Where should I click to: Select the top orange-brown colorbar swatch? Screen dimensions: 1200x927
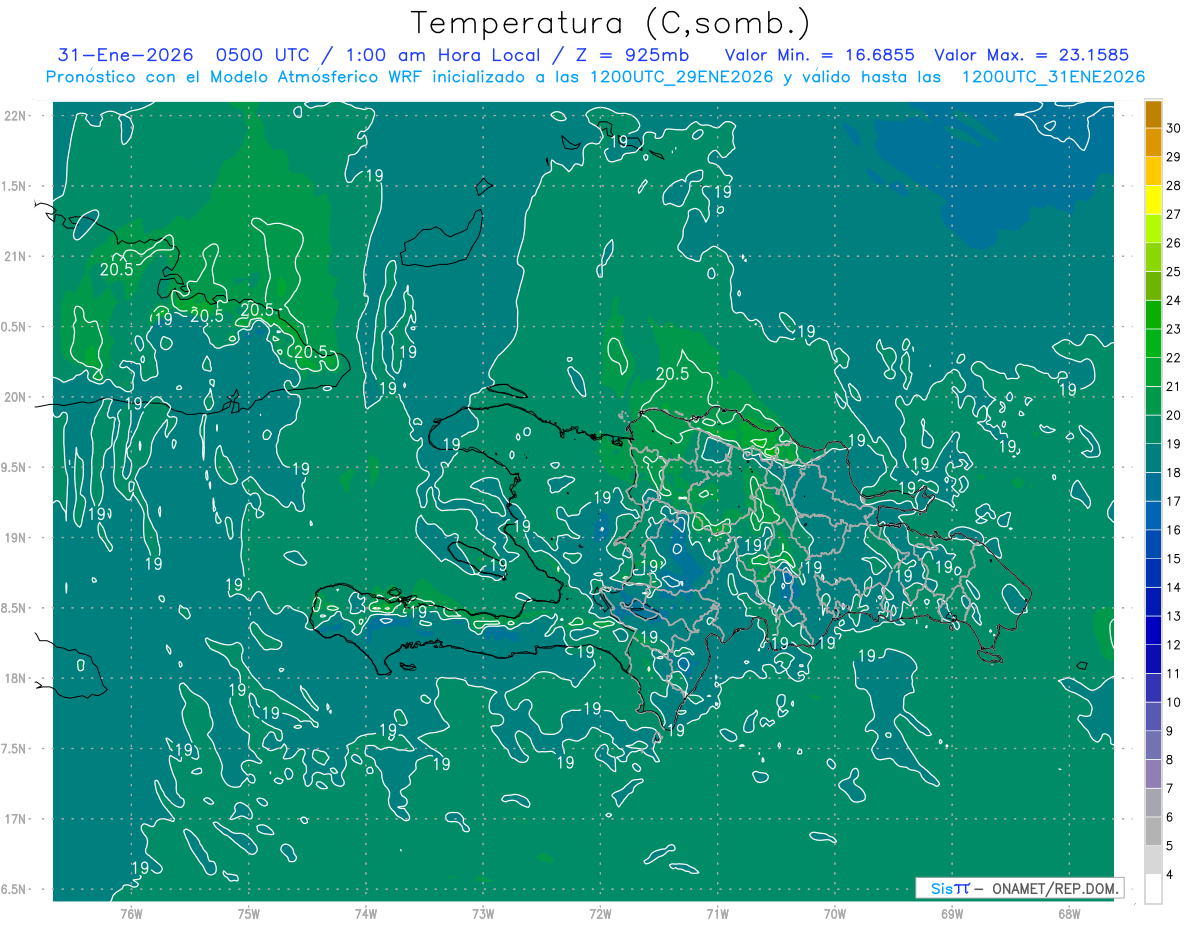point(1153,115)
